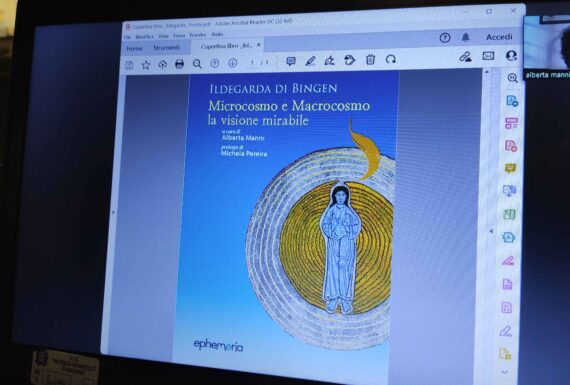Open the help question mark icon

(x=445, y=38)
